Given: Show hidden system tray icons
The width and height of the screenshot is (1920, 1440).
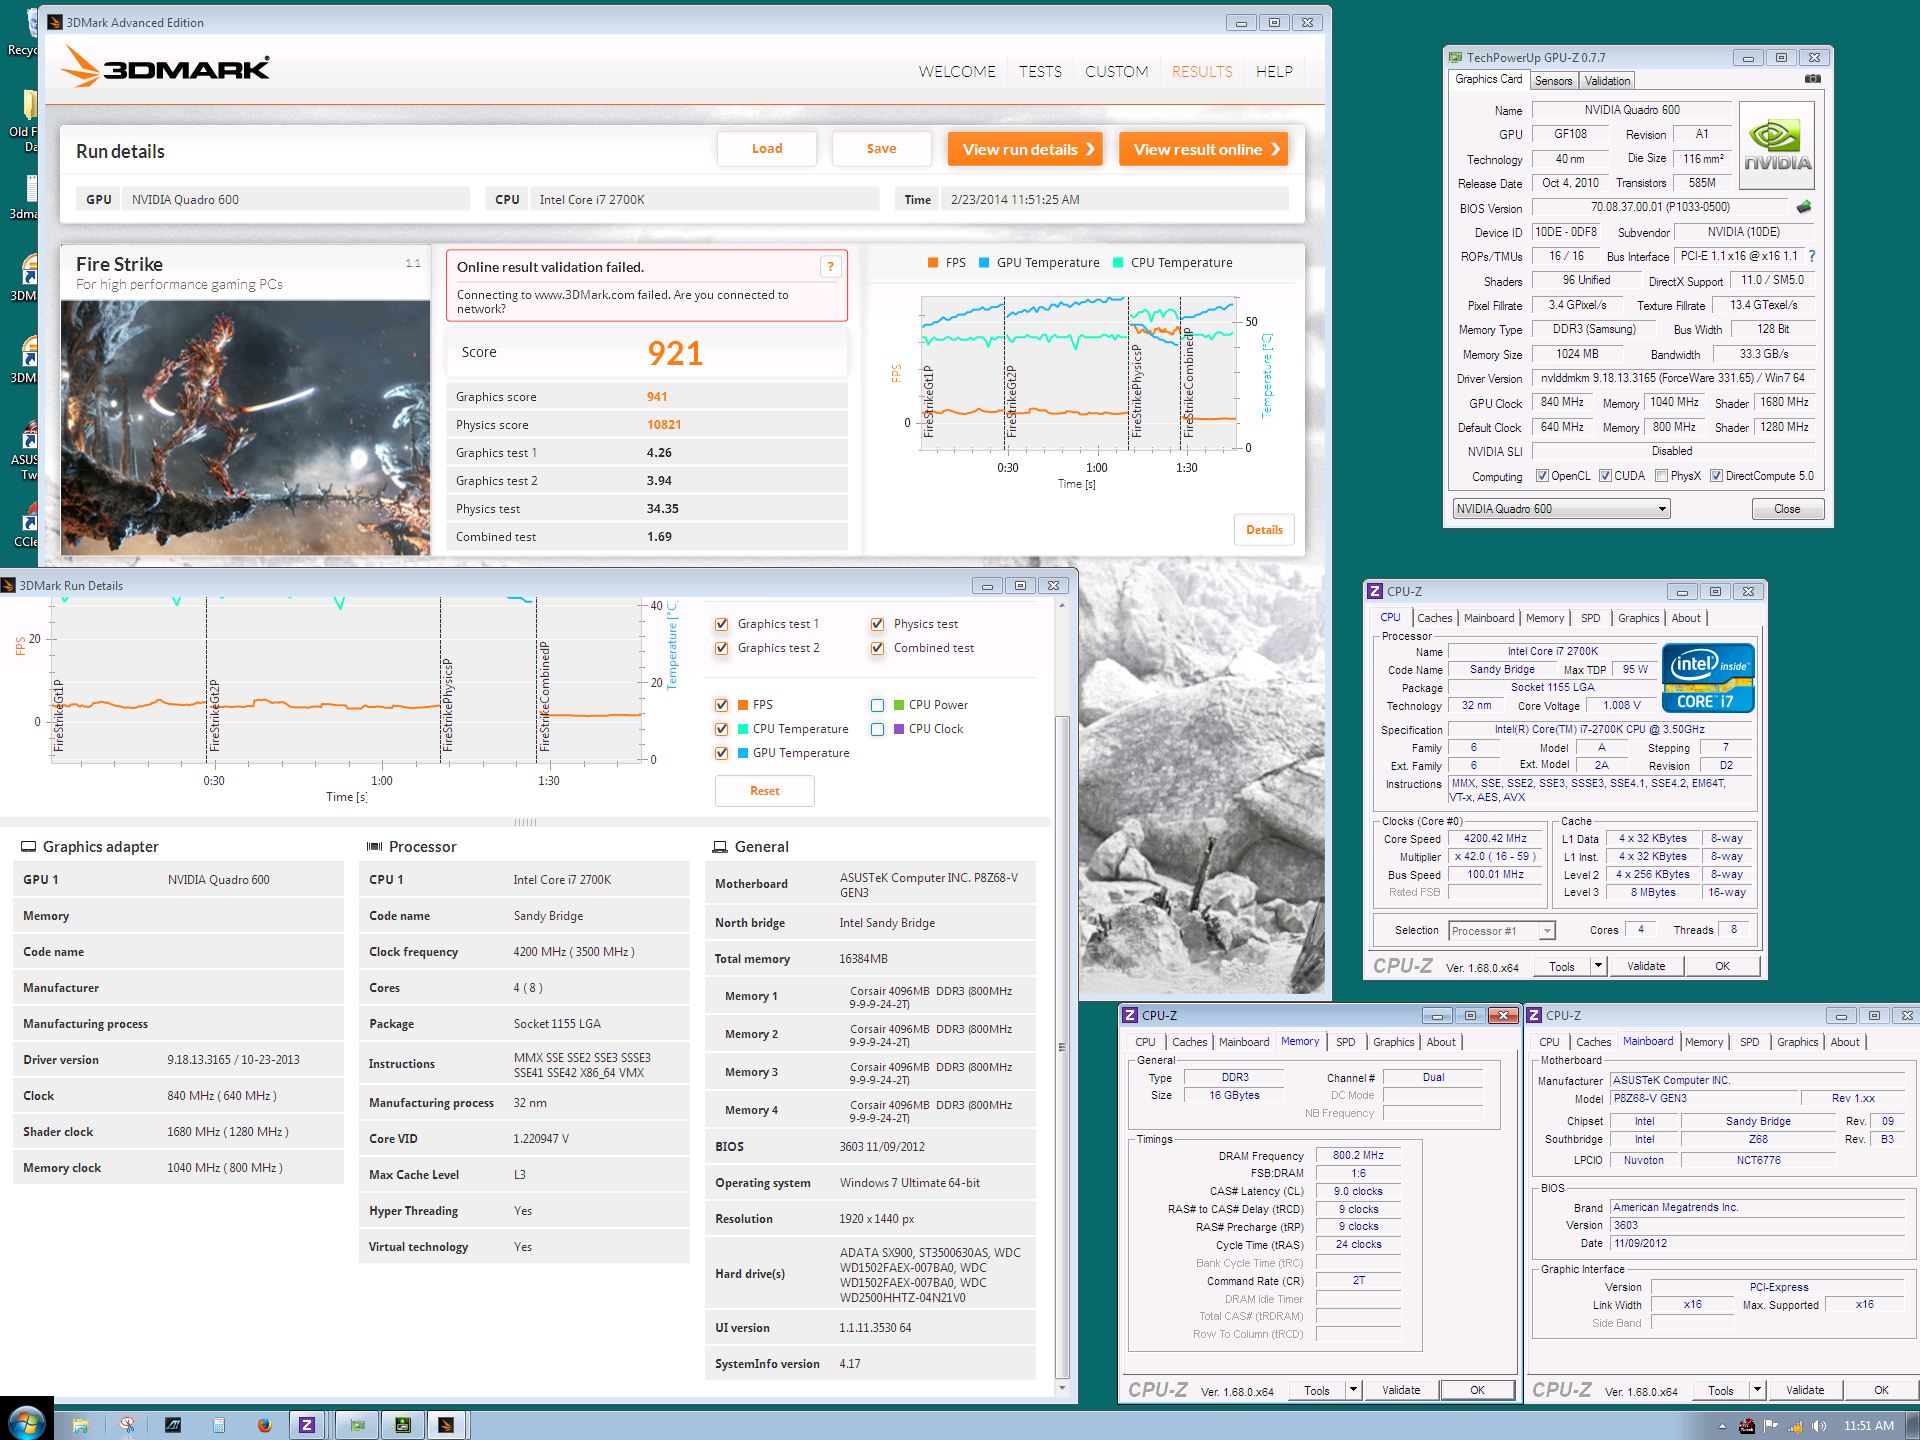Looking at the screenshot, I should (x=1722, y=1426).
